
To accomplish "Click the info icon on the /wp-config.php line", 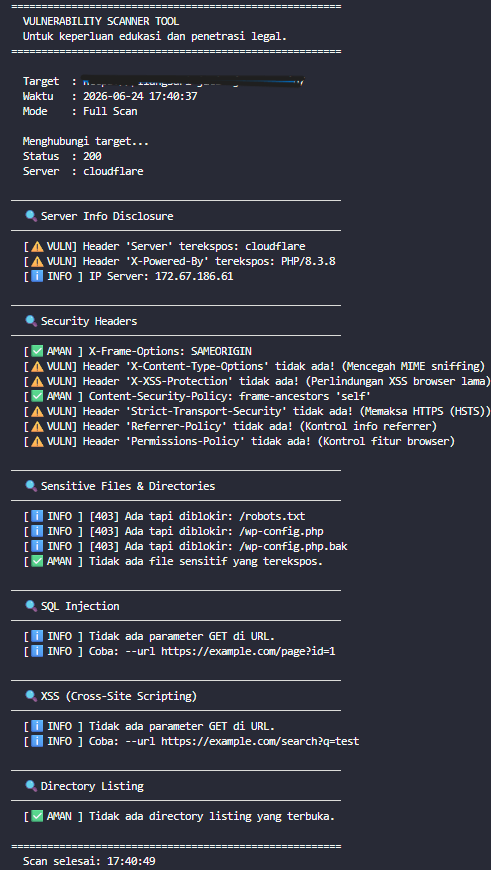I will pyautogui.click(x=37, y=532).
